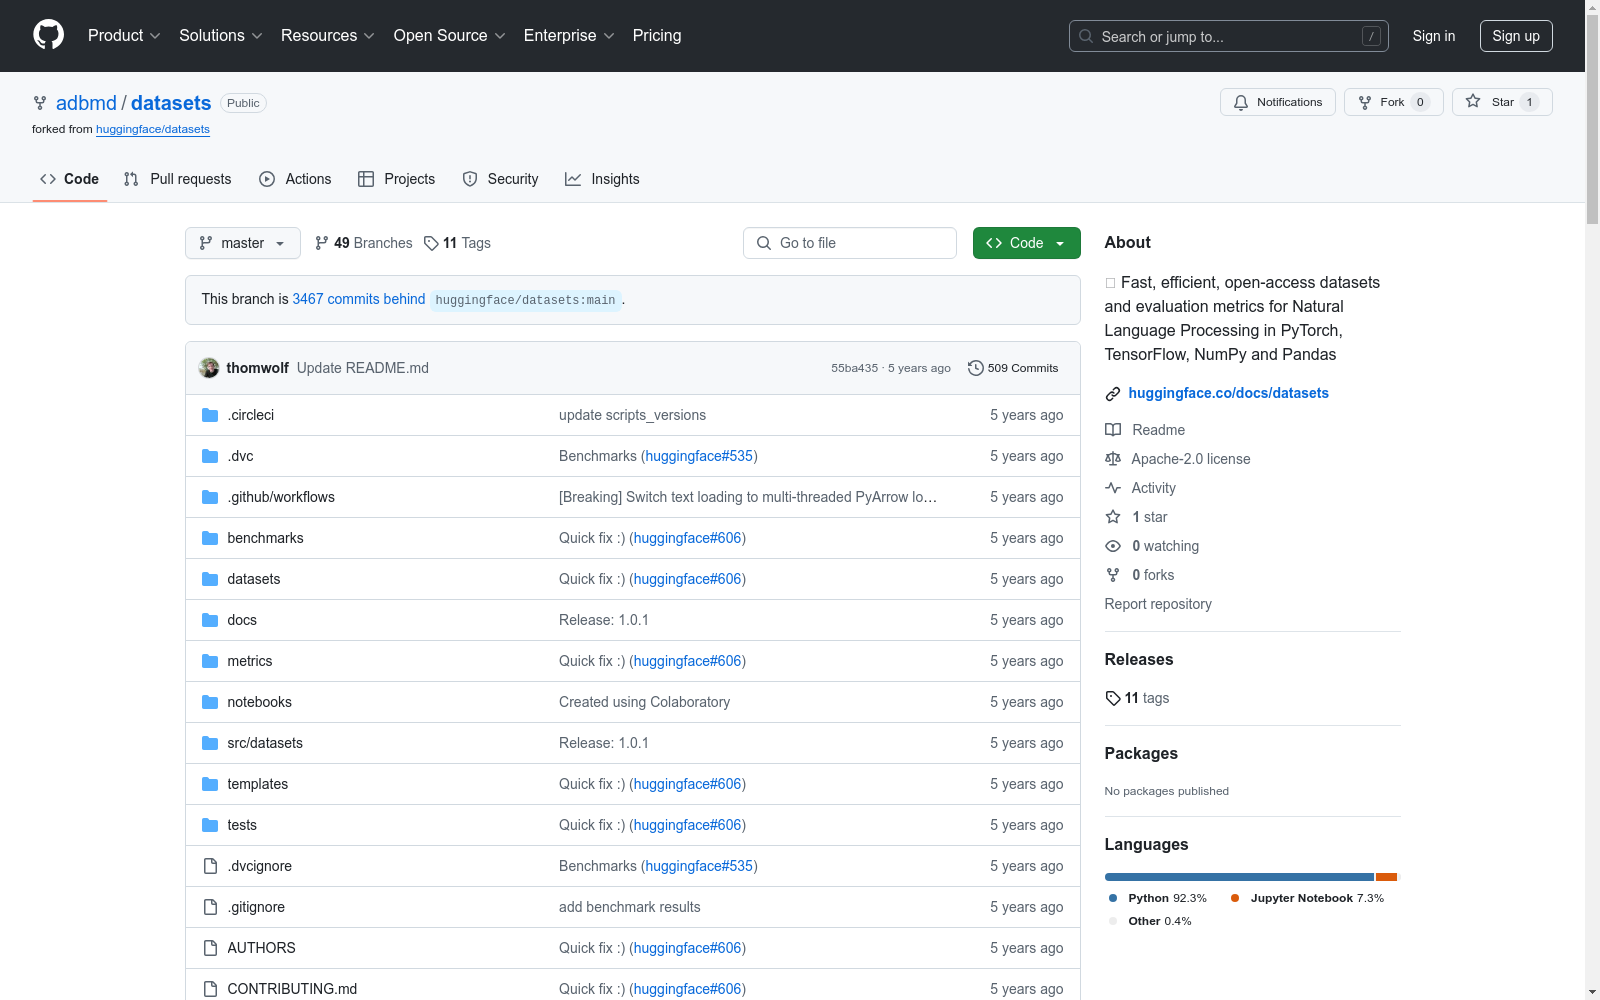
Task: View the 509 Commits history link
Action: click(1013, 368)
